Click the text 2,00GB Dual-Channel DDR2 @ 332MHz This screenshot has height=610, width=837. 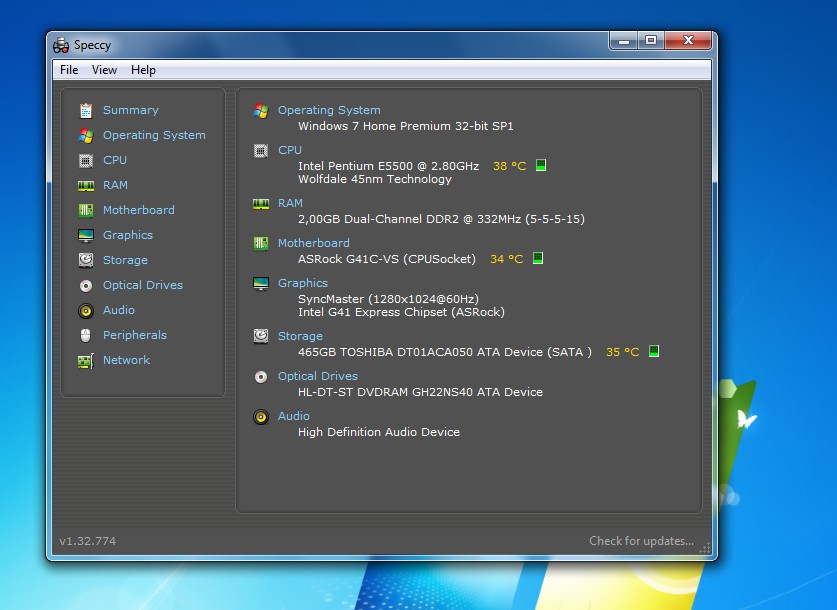tap(409, 219)
